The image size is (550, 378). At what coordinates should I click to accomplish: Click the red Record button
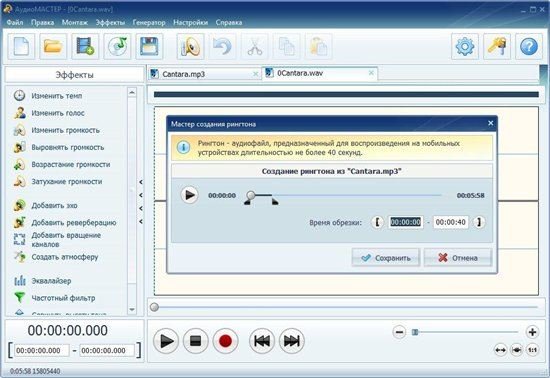tap(225, 341)
